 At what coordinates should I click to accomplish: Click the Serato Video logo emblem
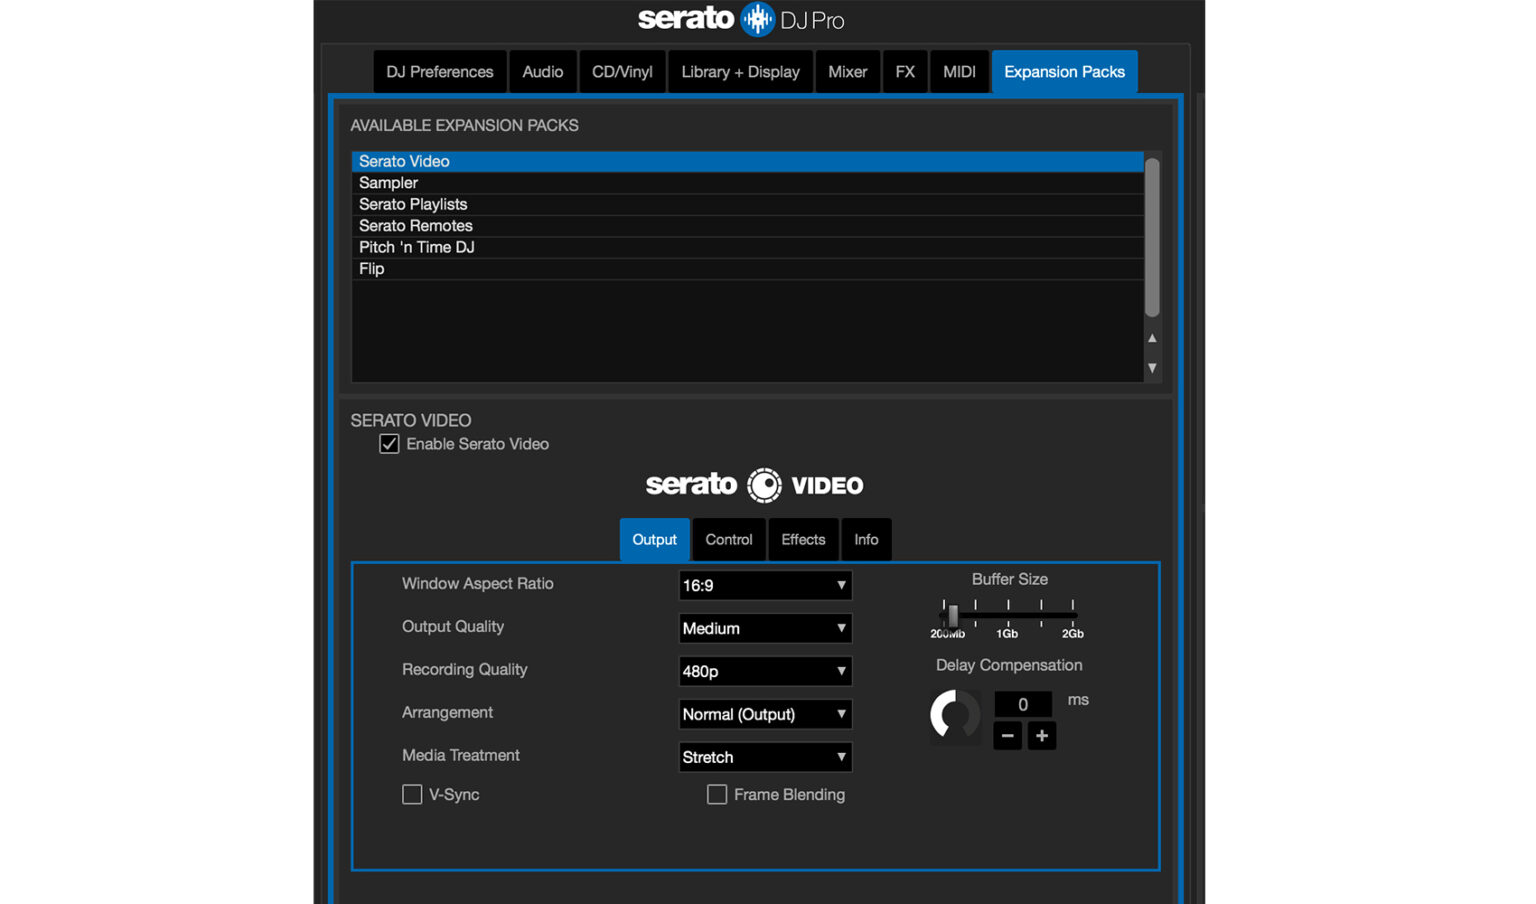coord(763,485)
